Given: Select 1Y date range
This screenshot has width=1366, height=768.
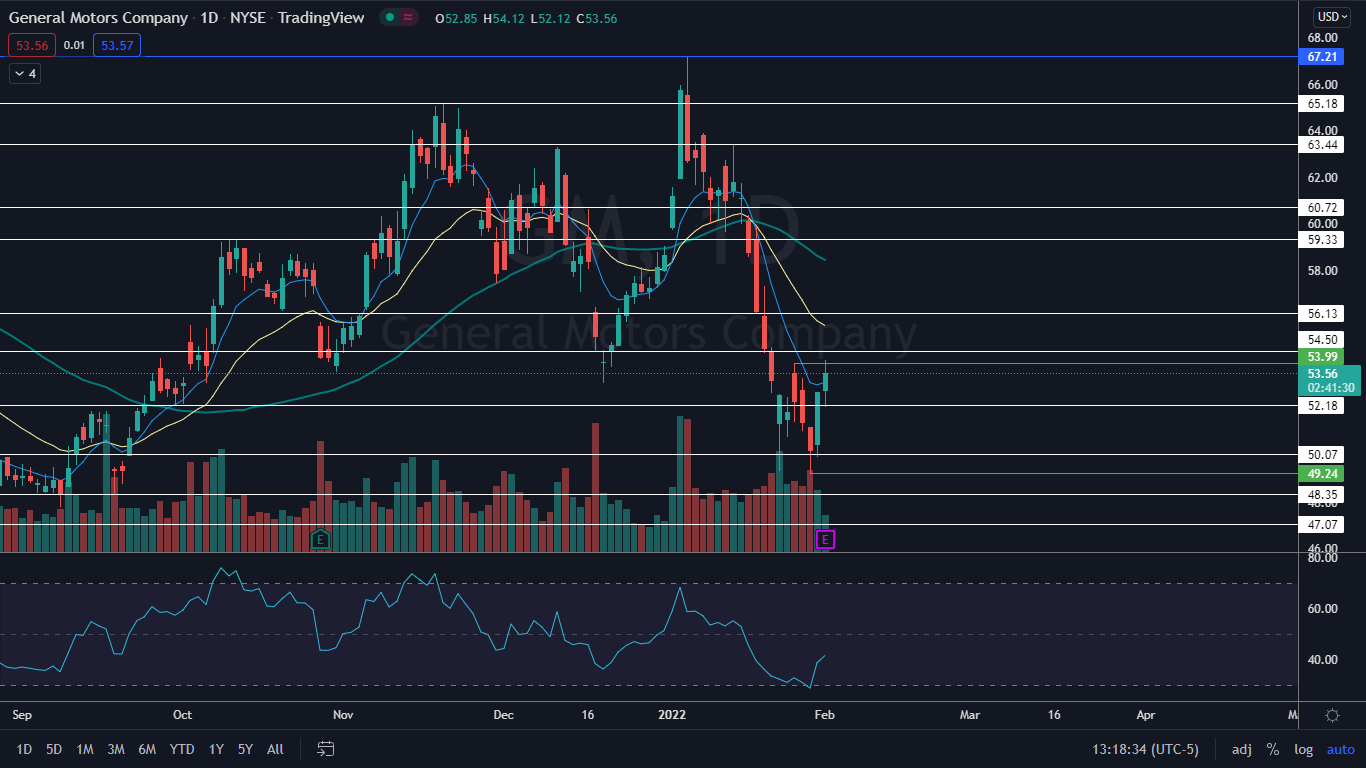Looking at the screenshot, I should pos(216,749).
